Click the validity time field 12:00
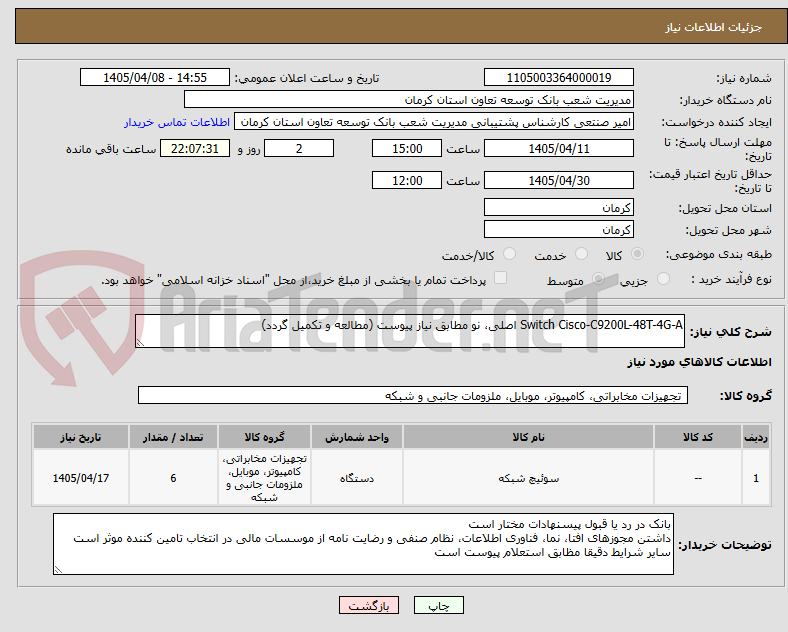This screenshot has height=632, width=788. point(407,180)
